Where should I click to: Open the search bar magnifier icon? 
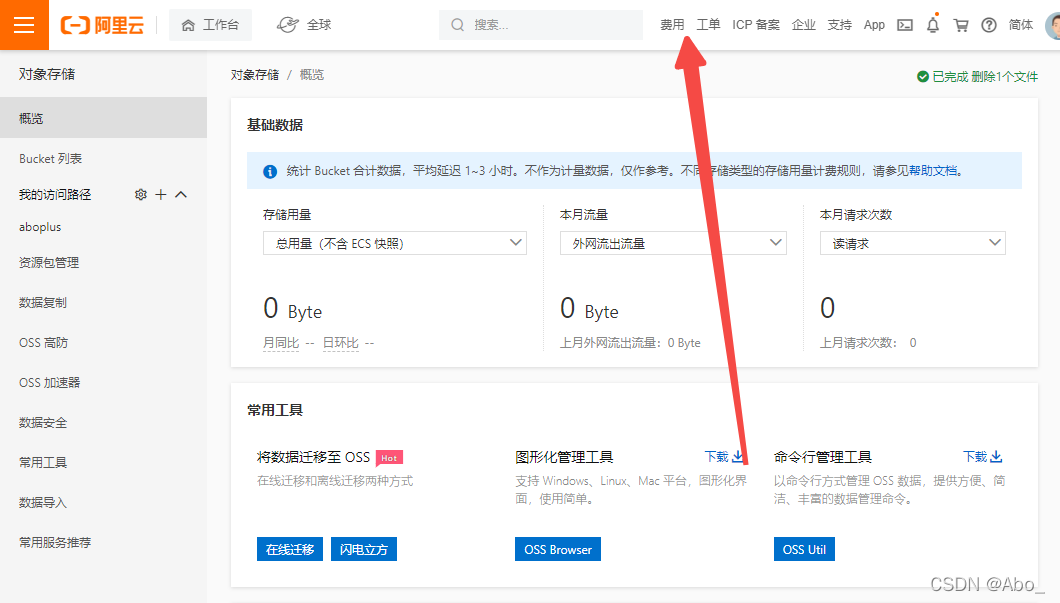tap(457, 24)
